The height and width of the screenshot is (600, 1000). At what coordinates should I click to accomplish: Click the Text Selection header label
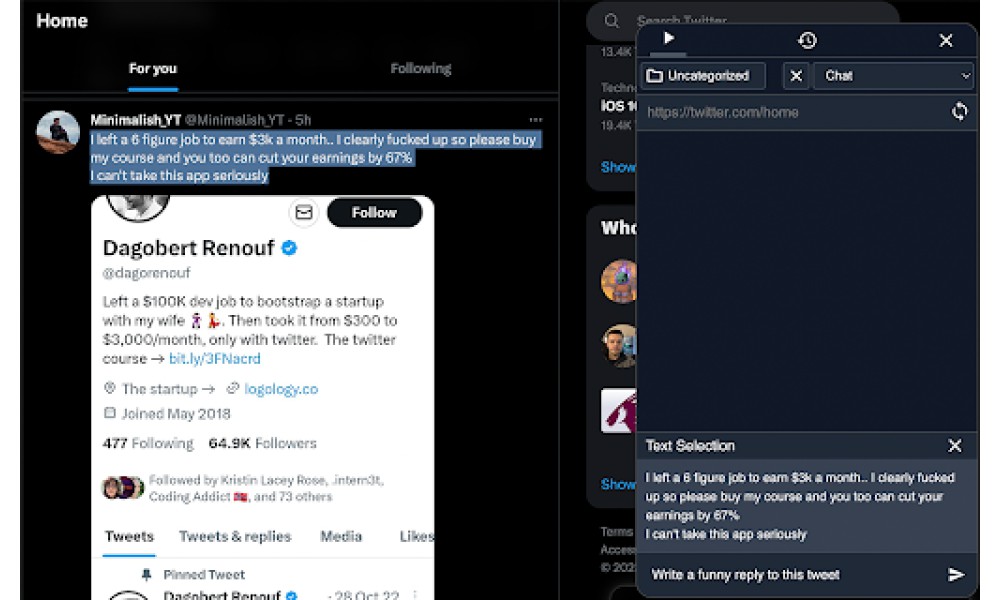pyautogui.click(x=690, y=446)
